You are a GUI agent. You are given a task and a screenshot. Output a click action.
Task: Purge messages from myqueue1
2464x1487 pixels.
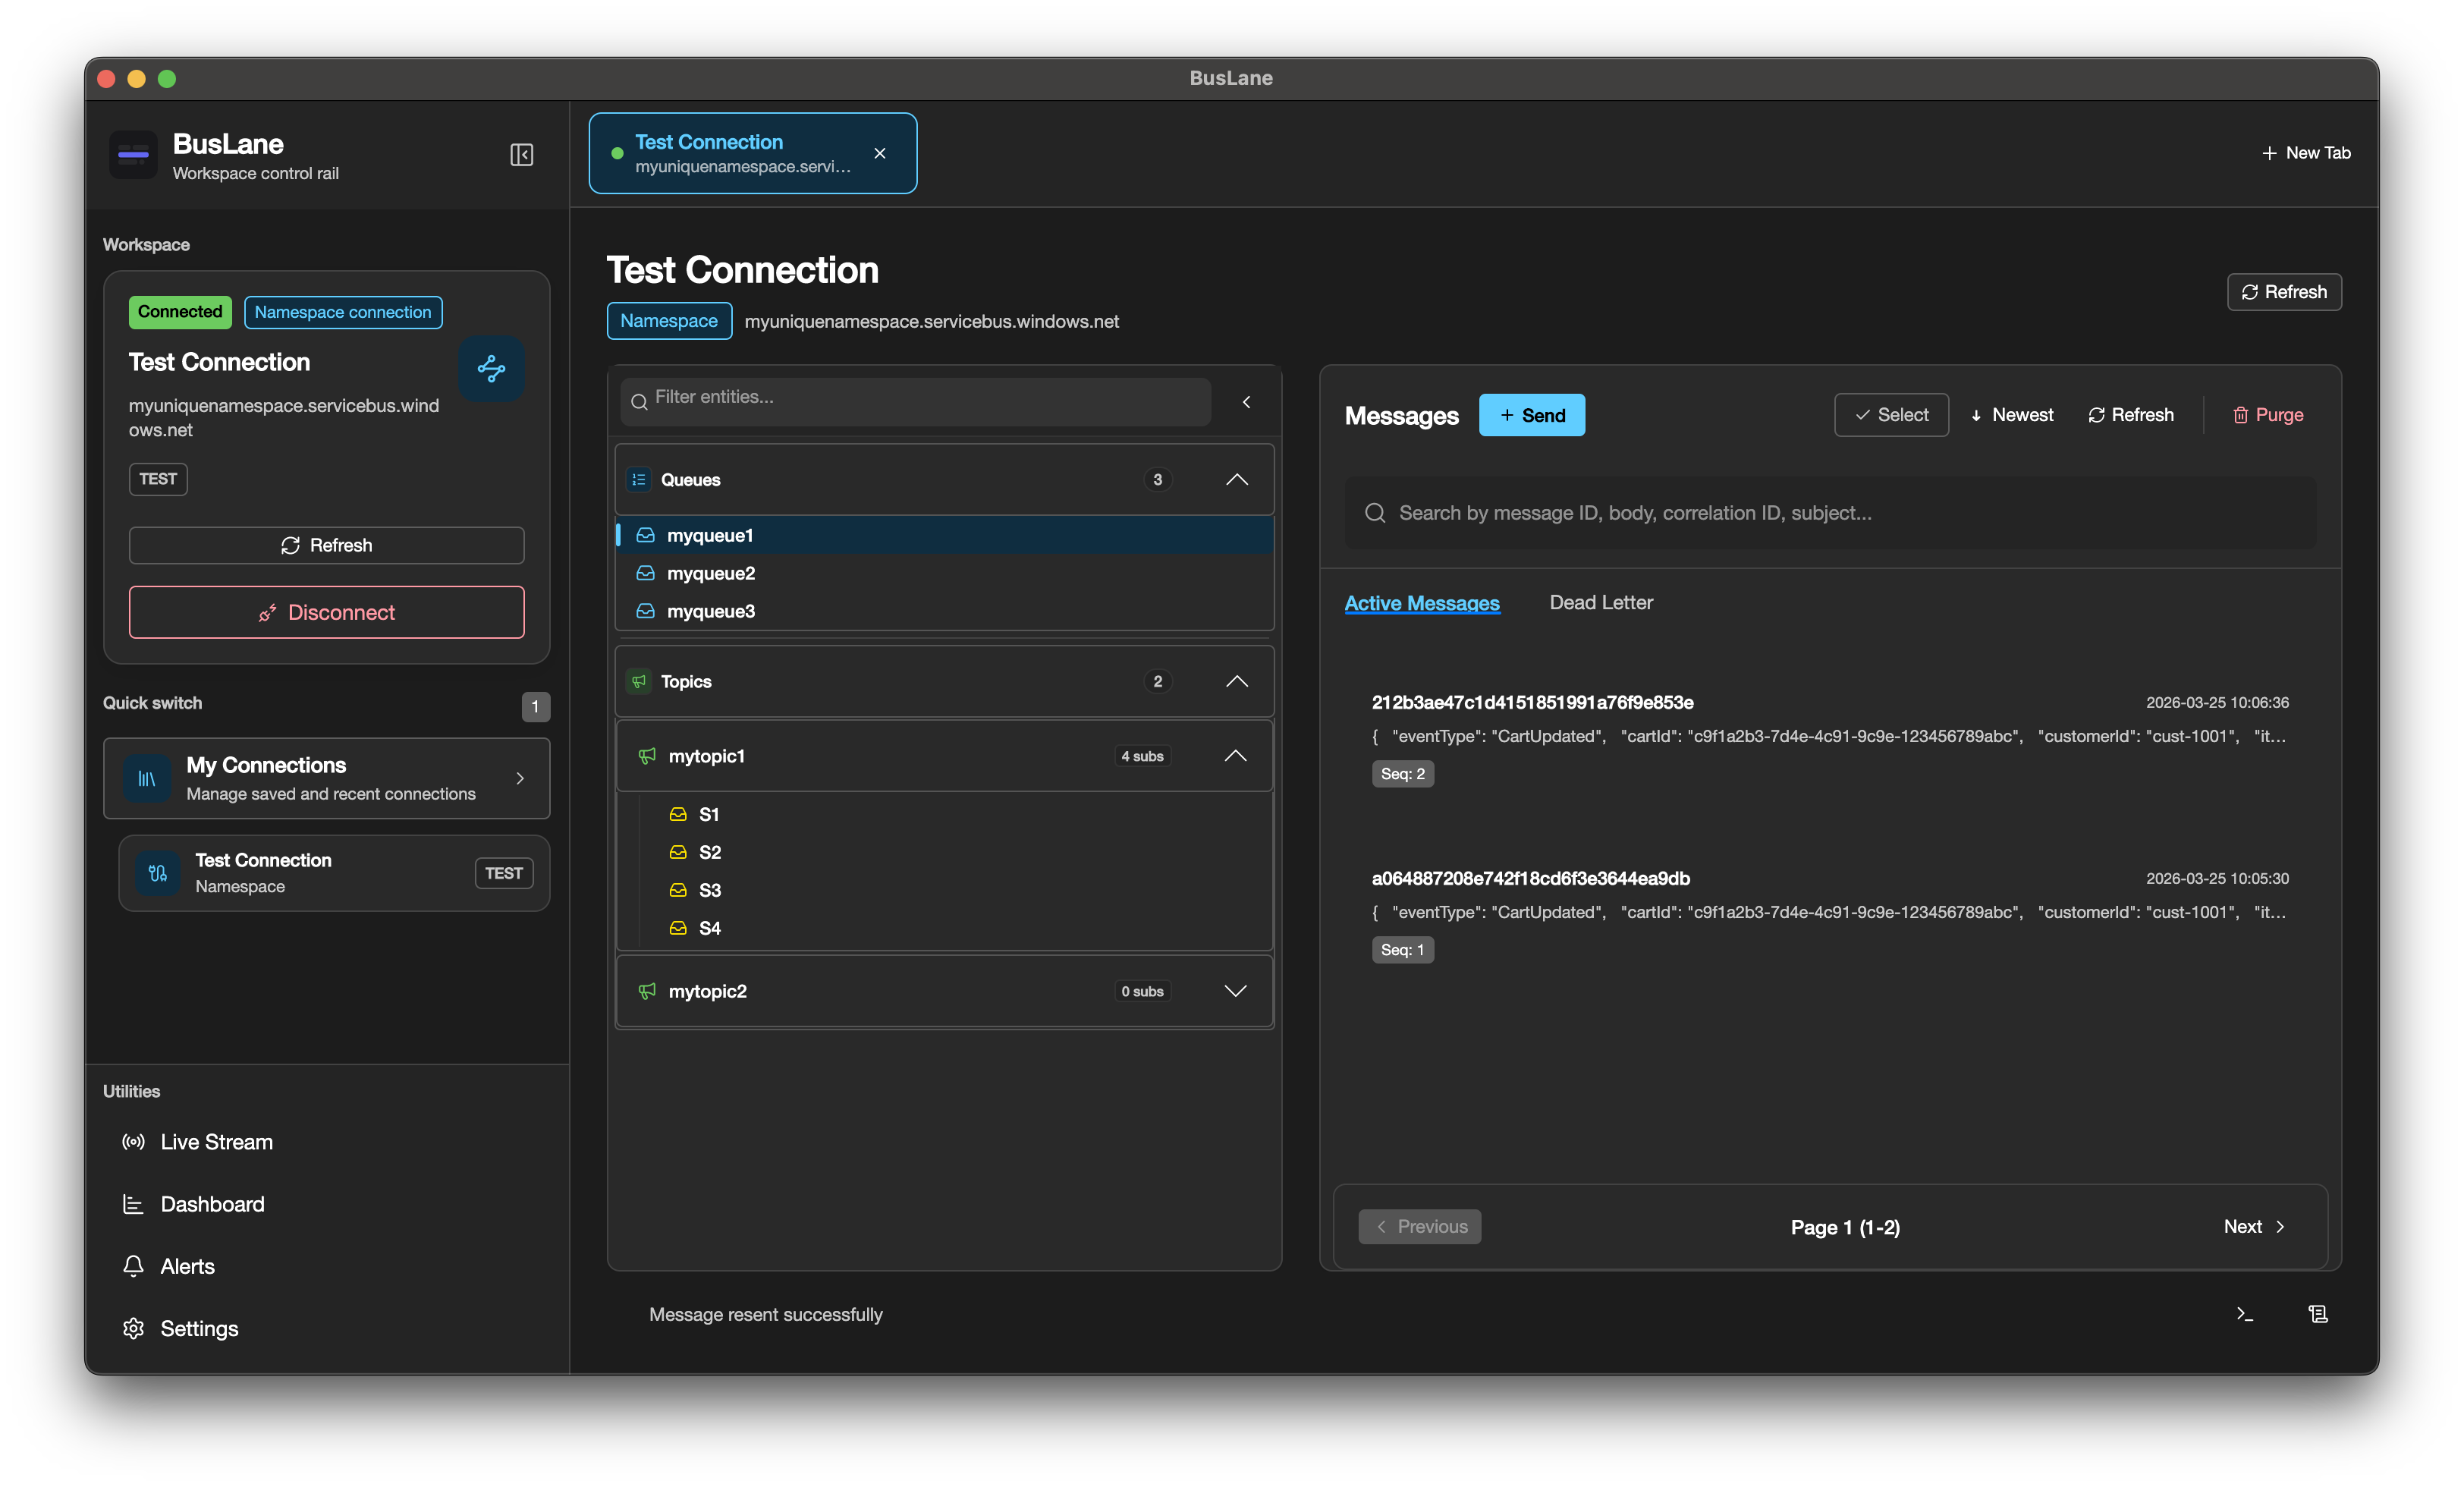point(2267,414)
